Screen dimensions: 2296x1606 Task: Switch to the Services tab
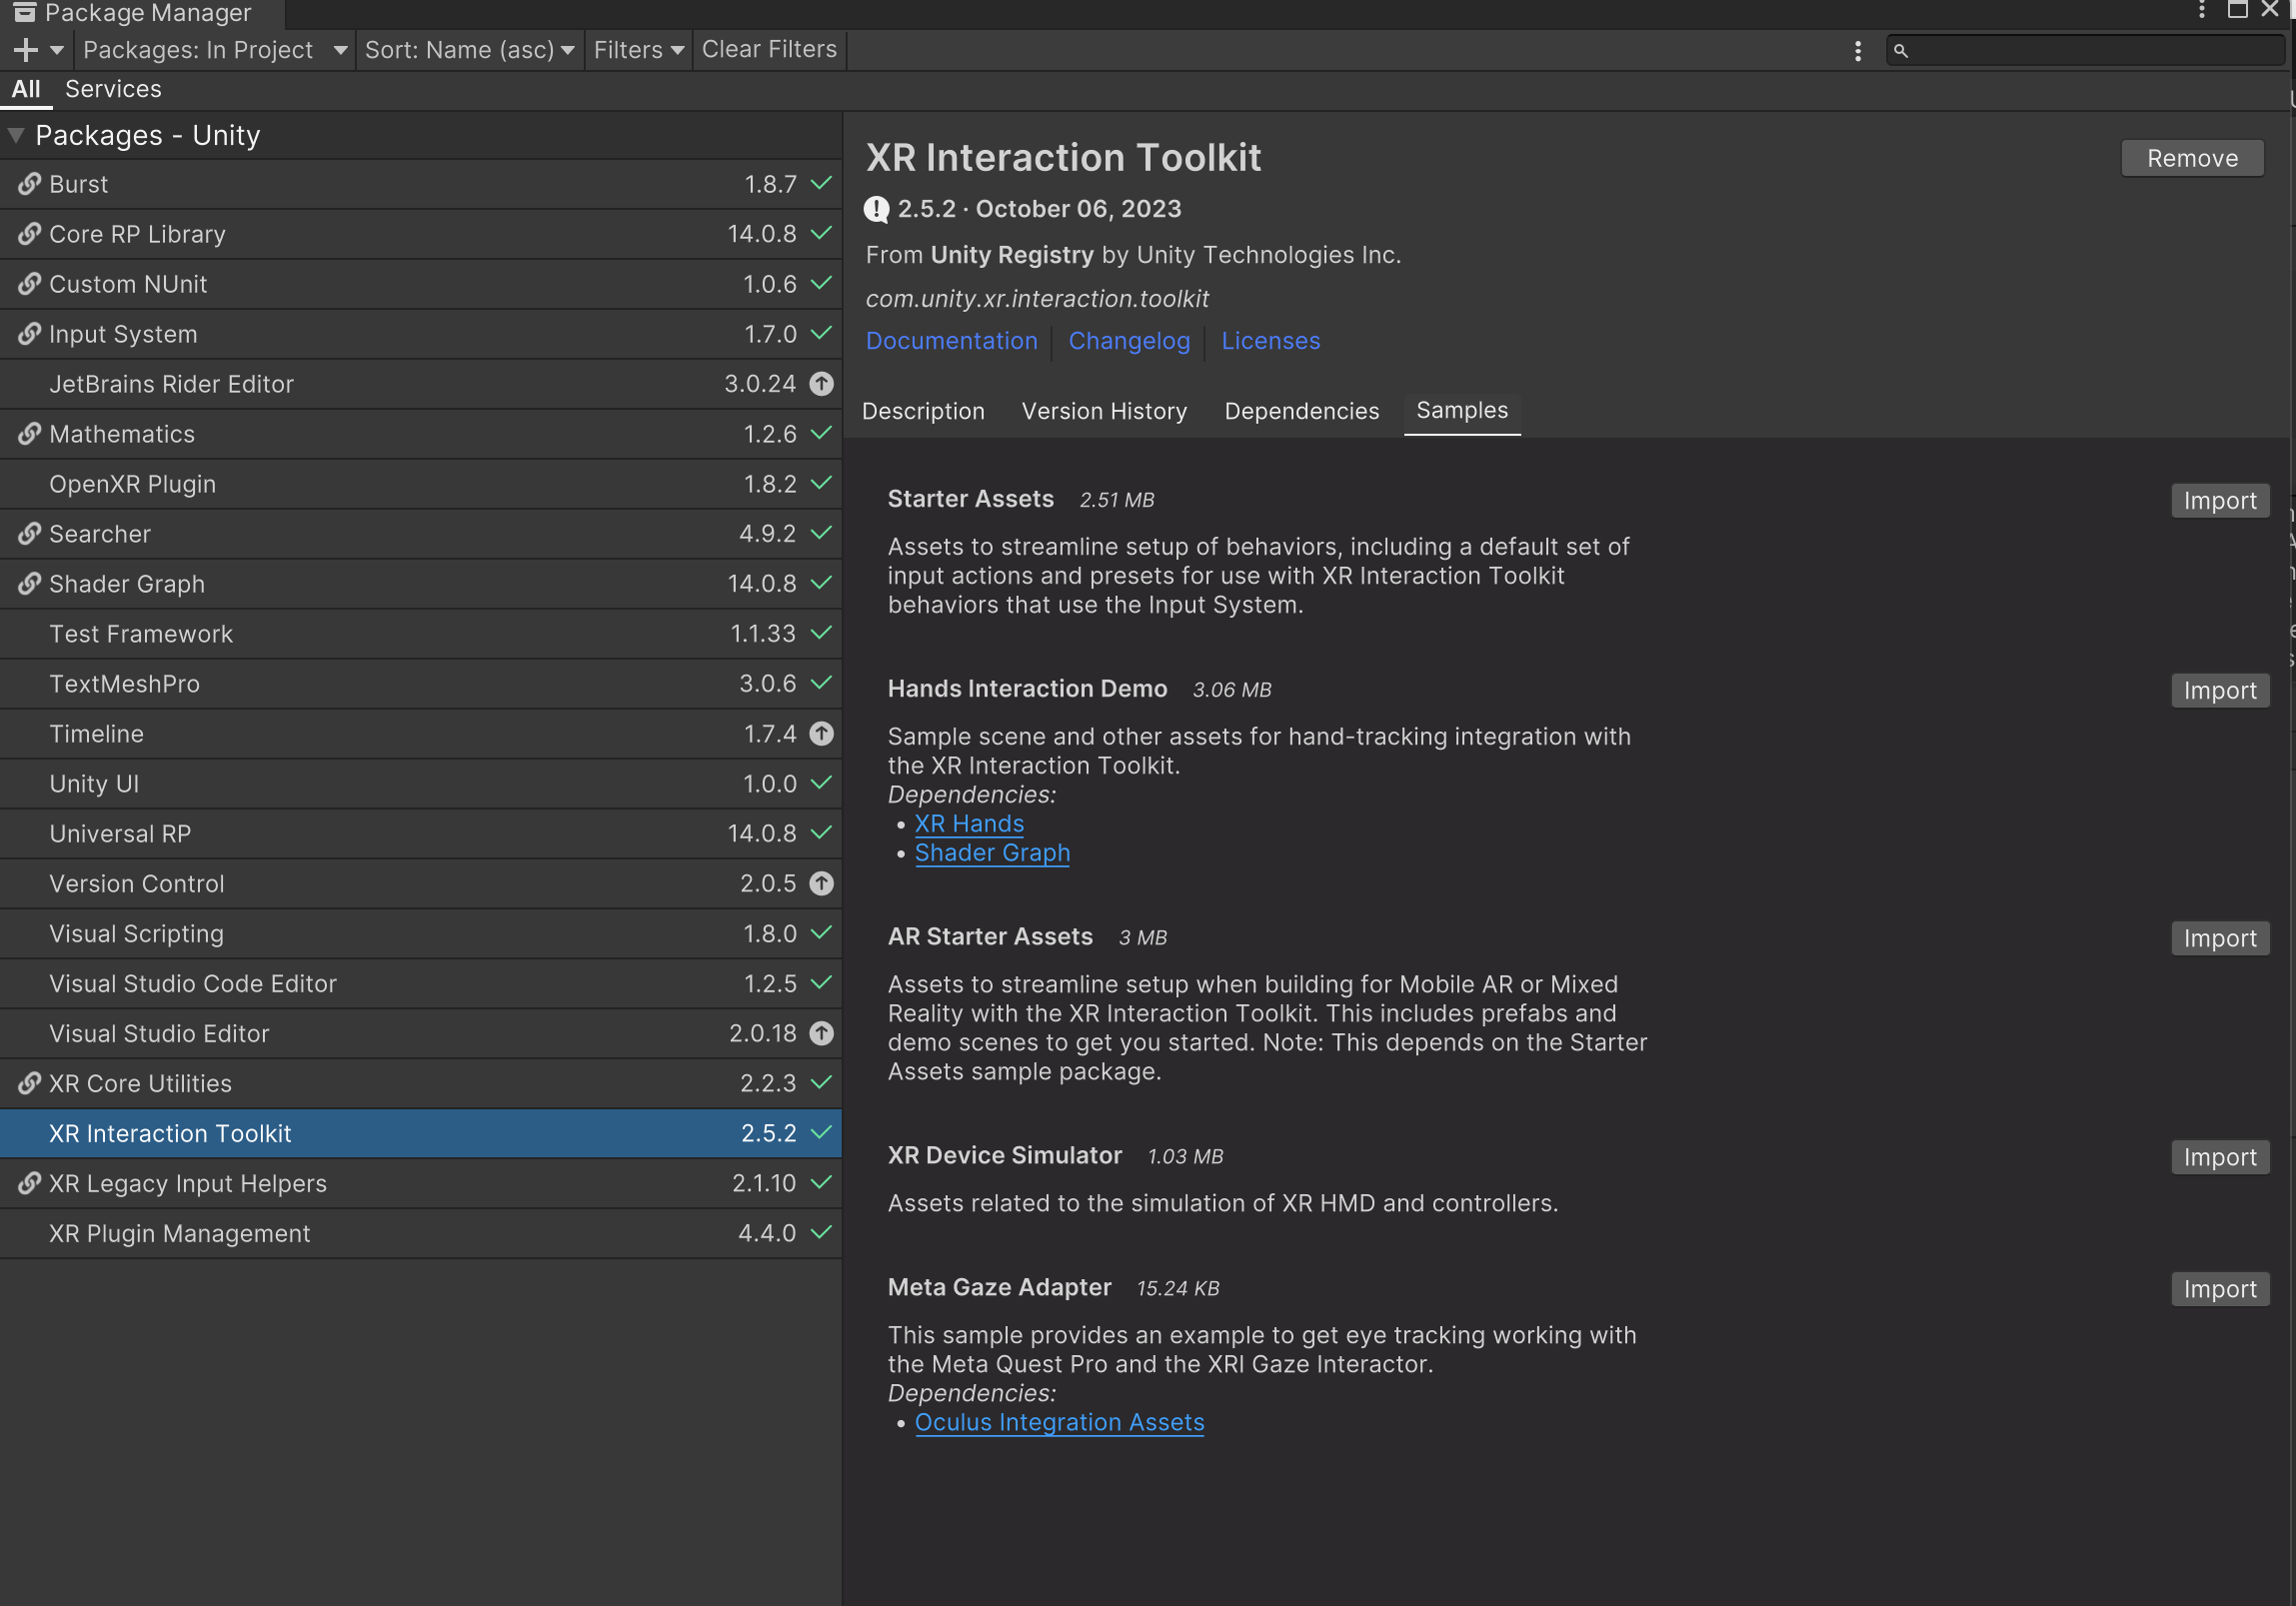(x=113, y=89)
